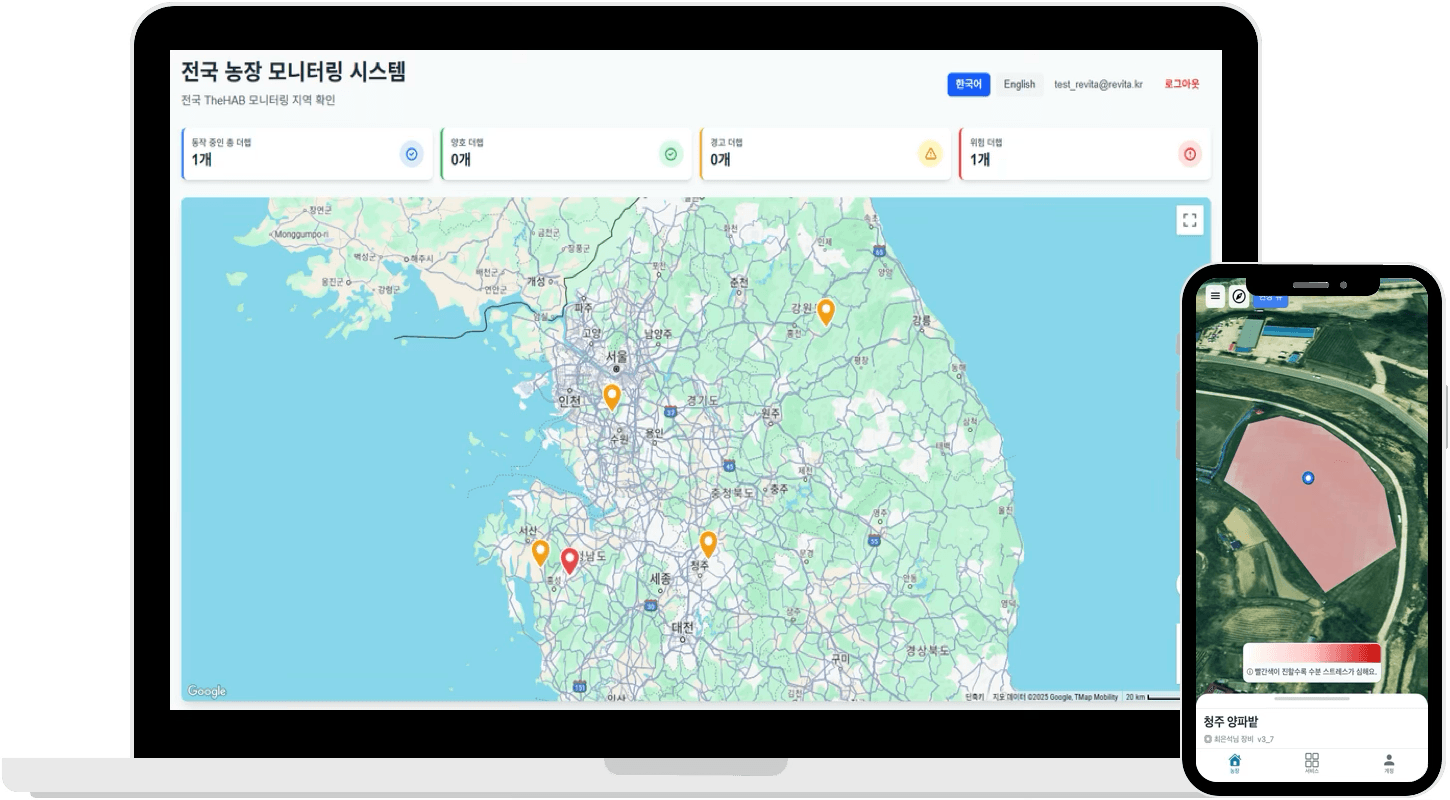Tap the compass icon on phone map

1238,296
